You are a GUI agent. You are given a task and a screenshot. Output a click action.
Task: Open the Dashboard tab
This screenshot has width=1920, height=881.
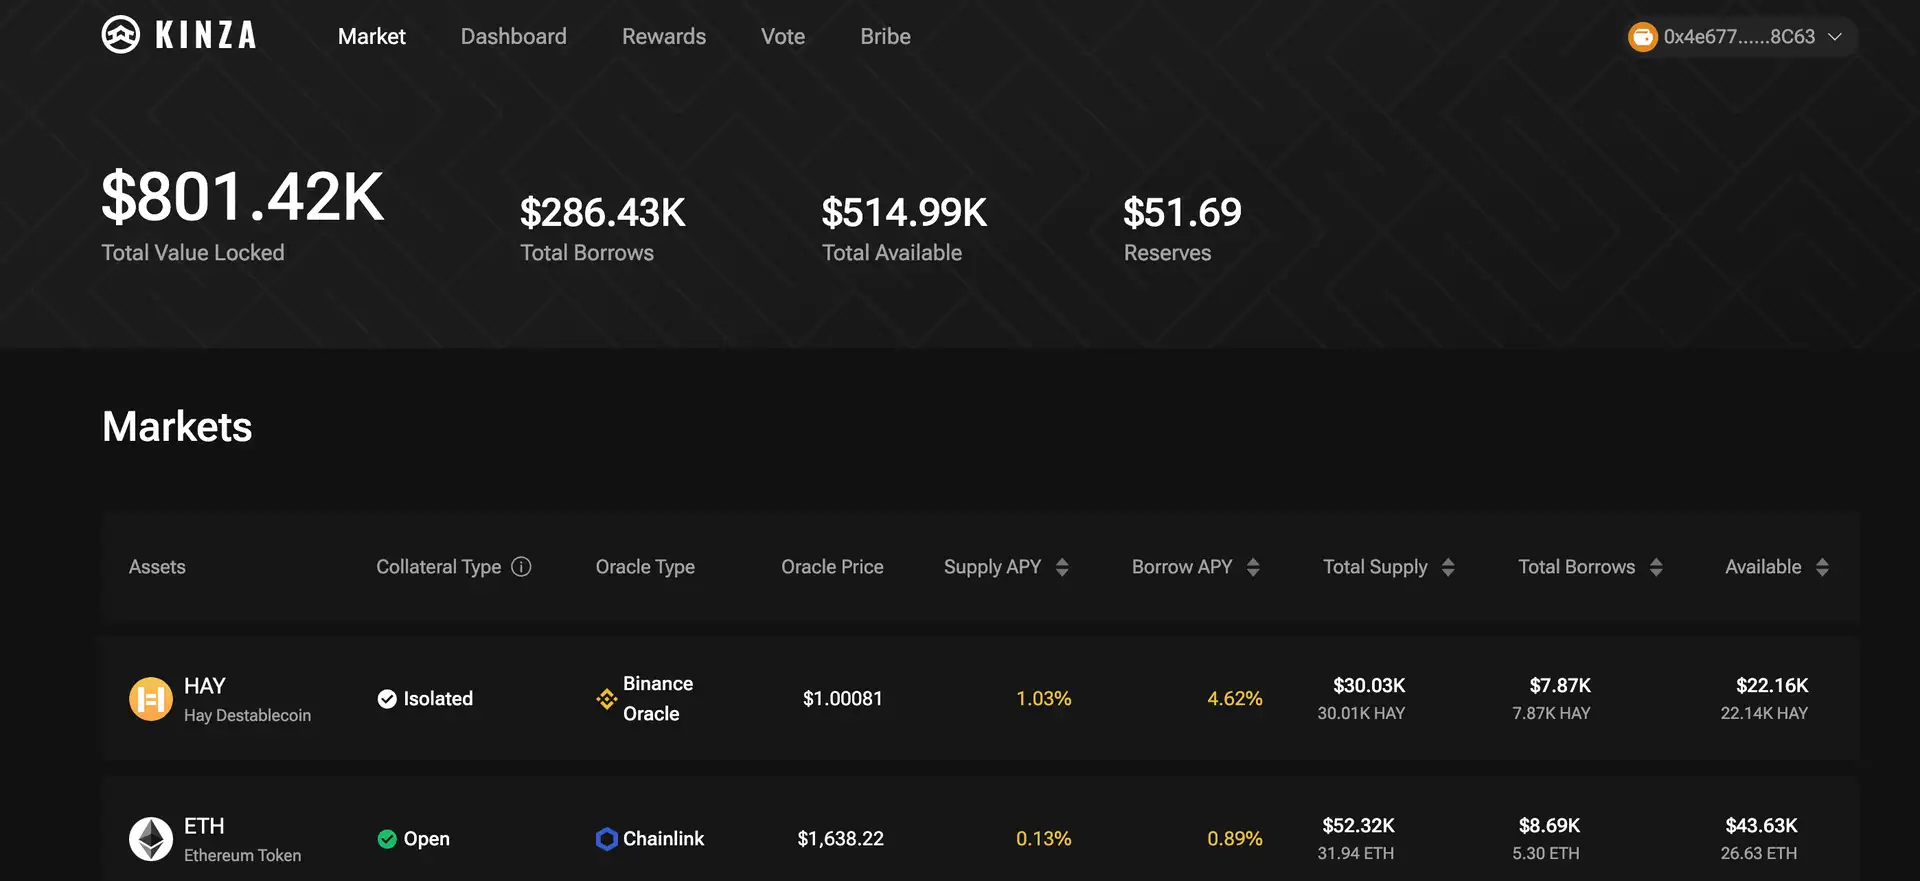[x=513, y=37]
